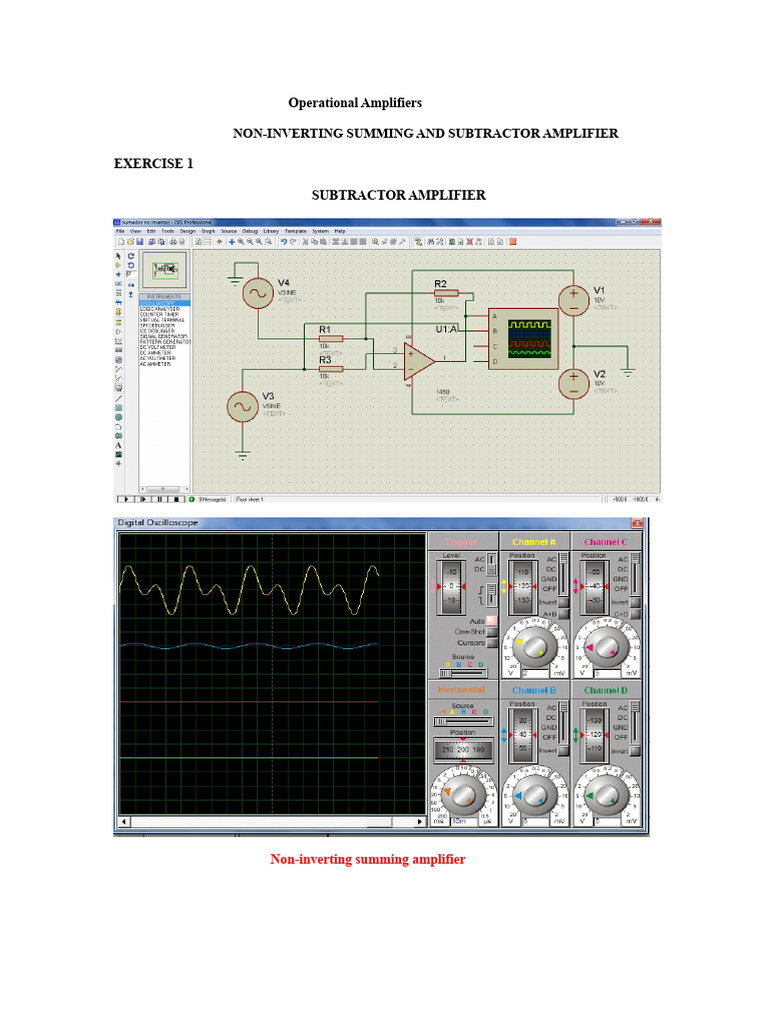The image size is (768, 1024).
Task: Click the Horizontal timebase value field
Action: (x=464, y=822)
